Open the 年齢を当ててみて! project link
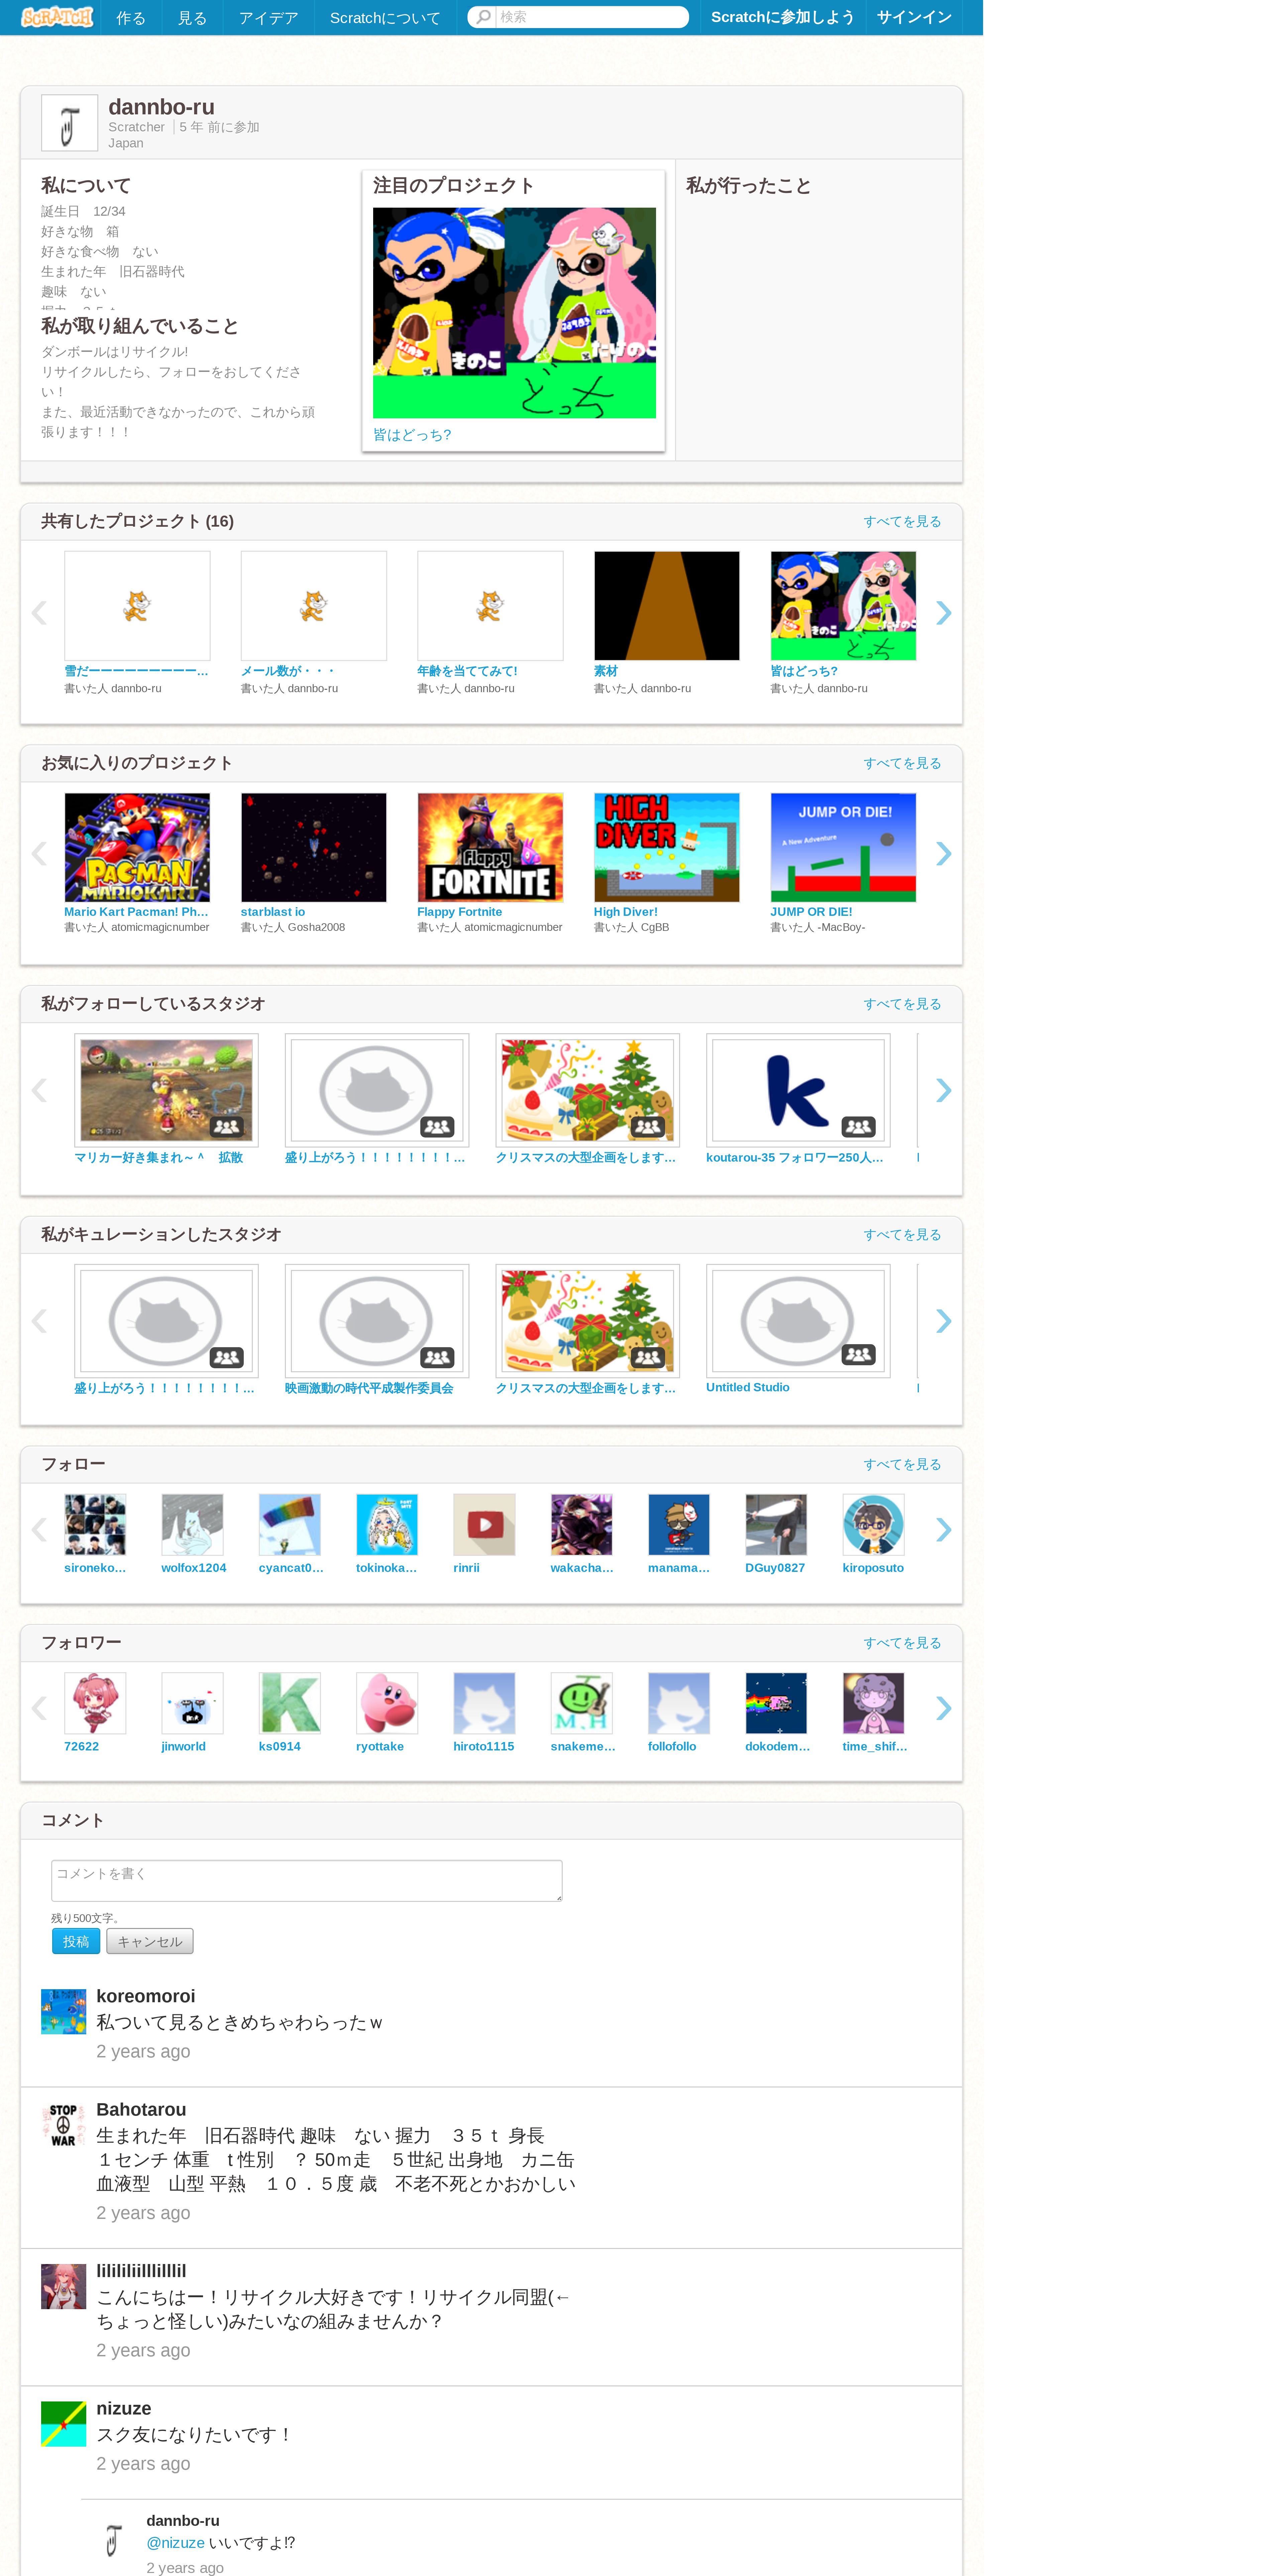 467,671
